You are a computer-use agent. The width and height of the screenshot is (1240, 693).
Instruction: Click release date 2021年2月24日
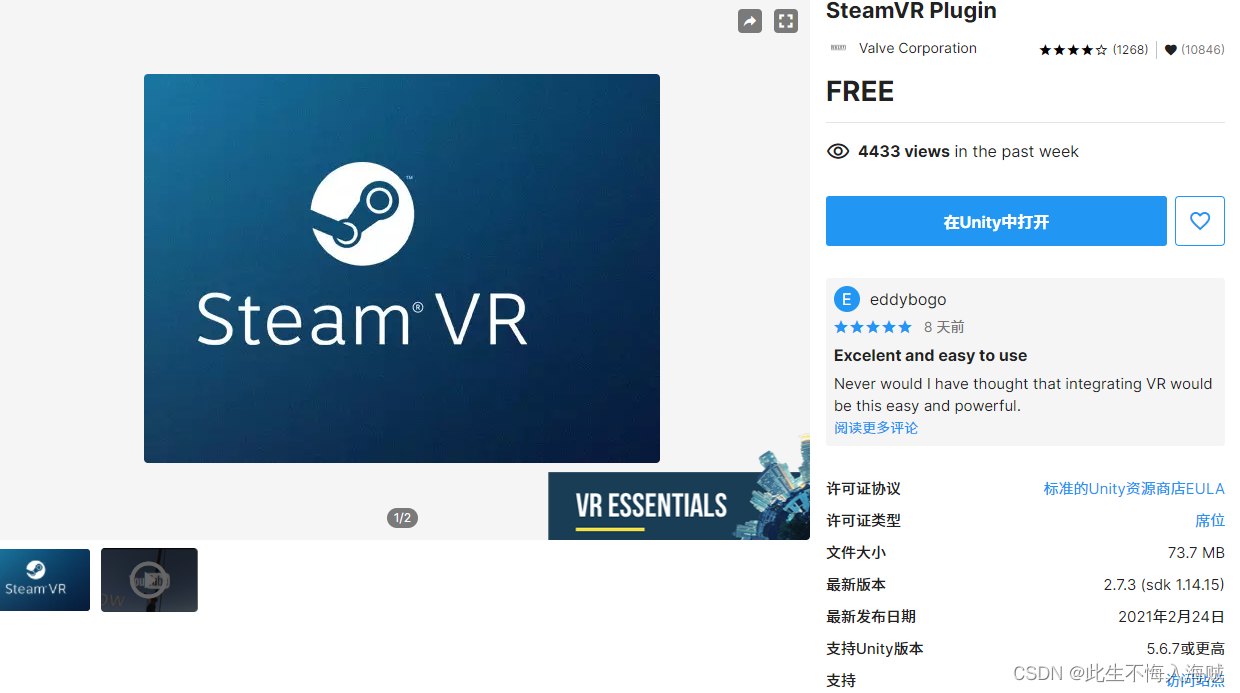pos(1171,616)
